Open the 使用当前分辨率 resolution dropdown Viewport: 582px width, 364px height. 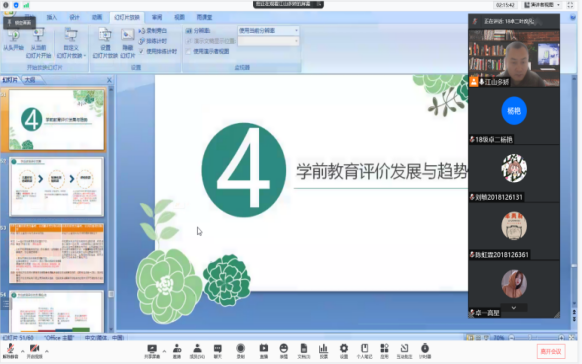pyautogui.click(x=268, y=30)
